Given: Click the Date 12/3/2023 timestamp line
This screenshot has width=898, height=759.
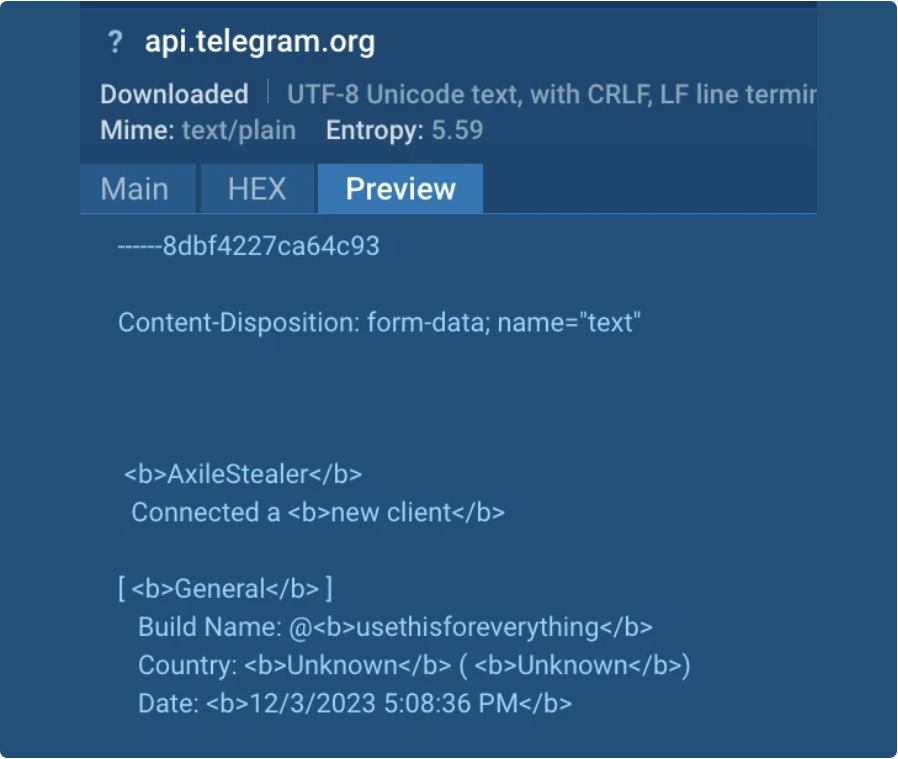Looking at the screenshot, I should [x=355, y=703].
